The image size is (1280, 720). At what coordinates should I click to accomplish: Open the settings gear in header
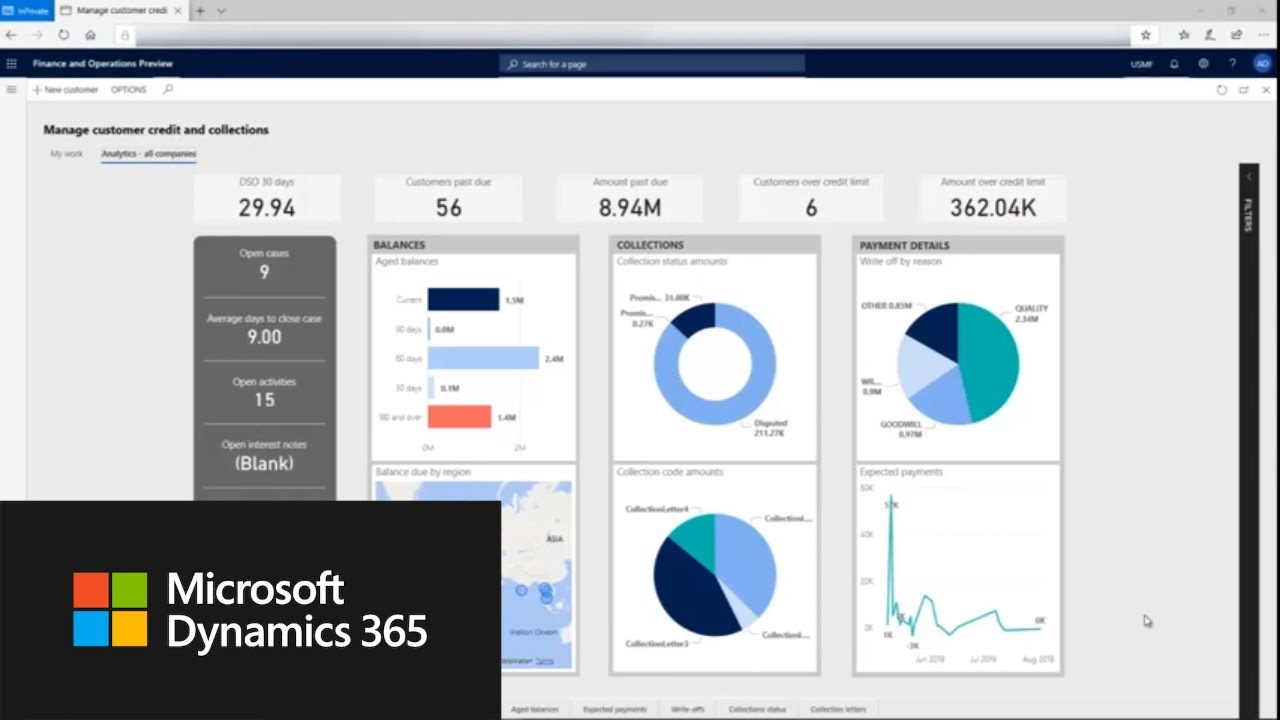[x=1203, y=64]
